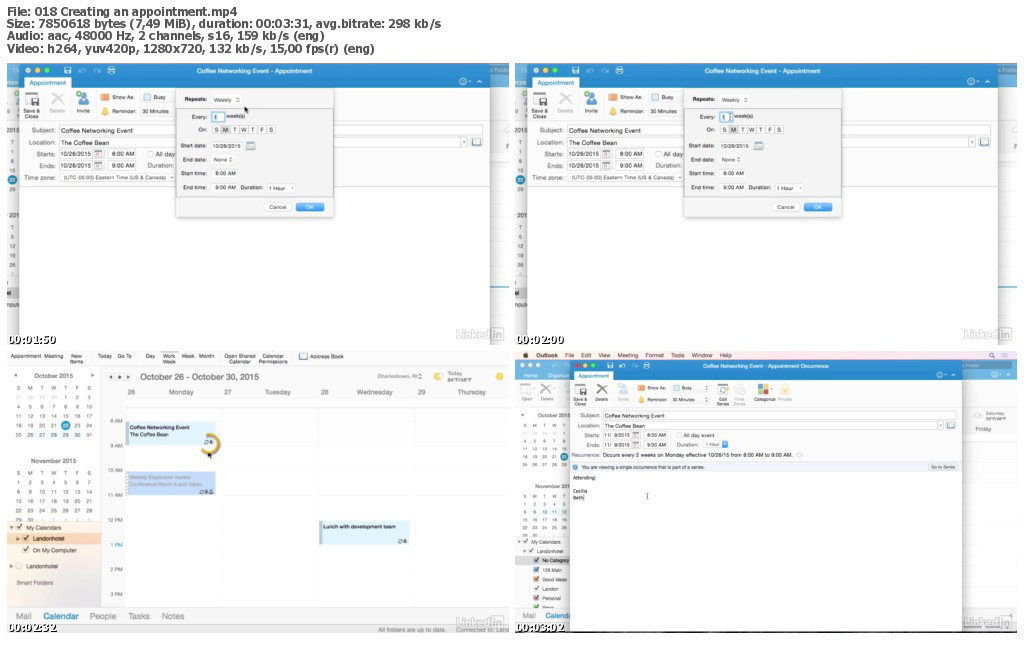Open the Tools menu in macOS menu bar
Image resolution: width=1024 pixels, height=645 pixels.
tap(678, 356)
